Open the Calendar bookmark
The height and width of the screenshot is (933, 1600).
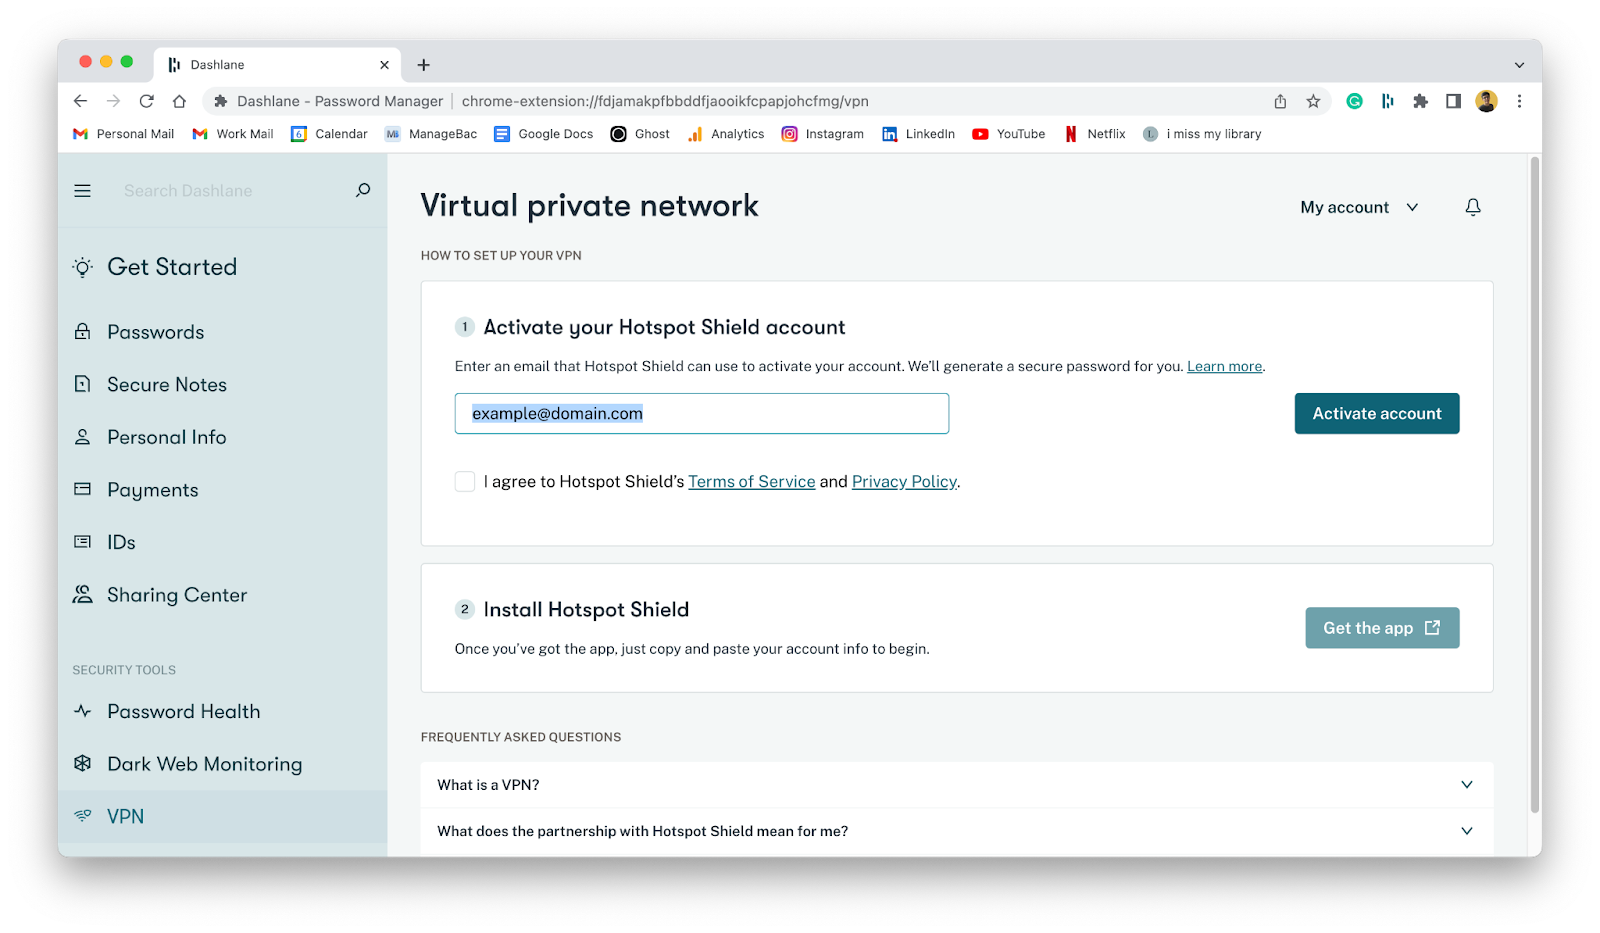pyautogui.click(x=329, y=134)
